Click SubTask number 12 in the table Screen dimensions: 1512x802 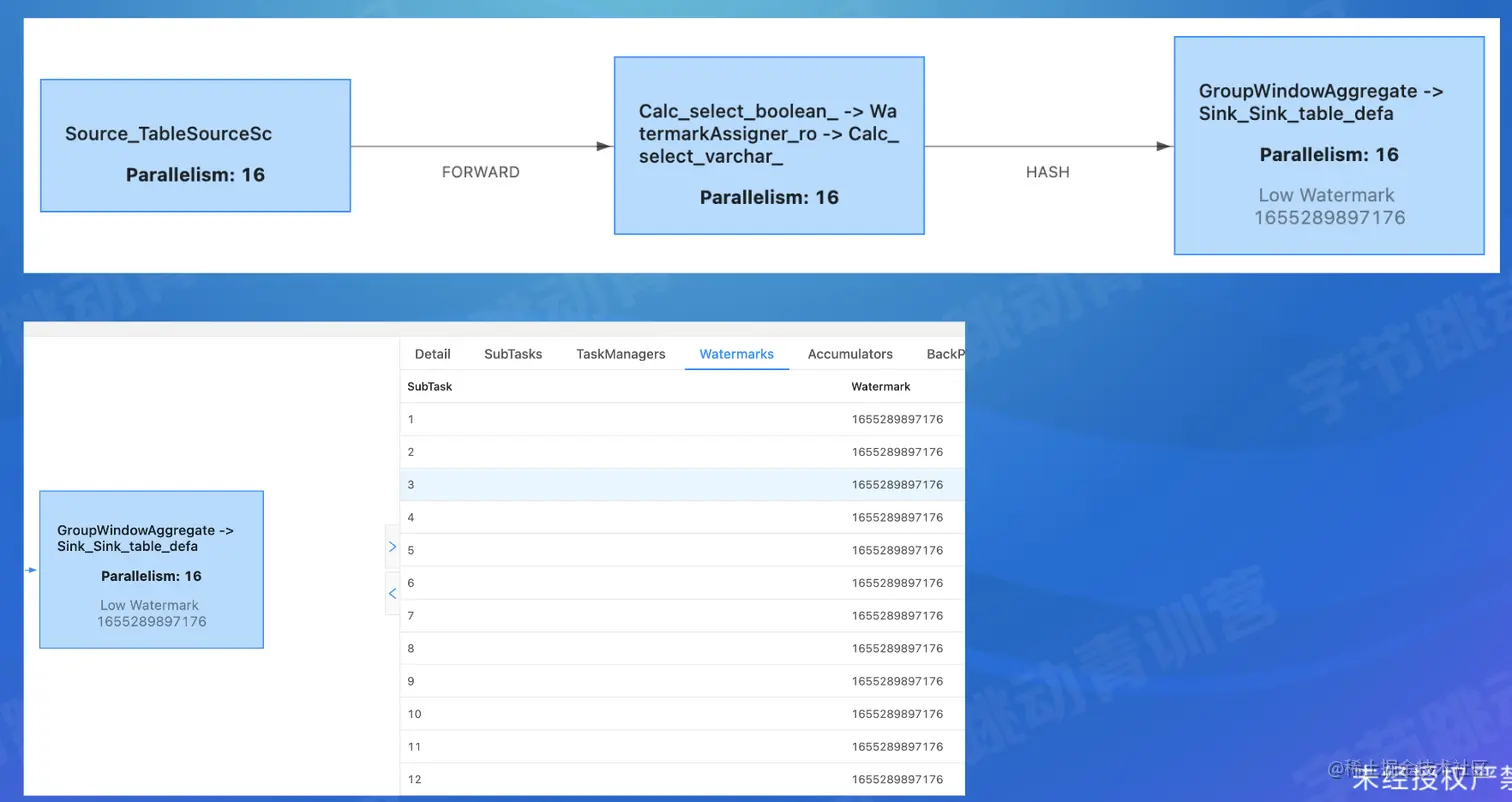(414, 779)
